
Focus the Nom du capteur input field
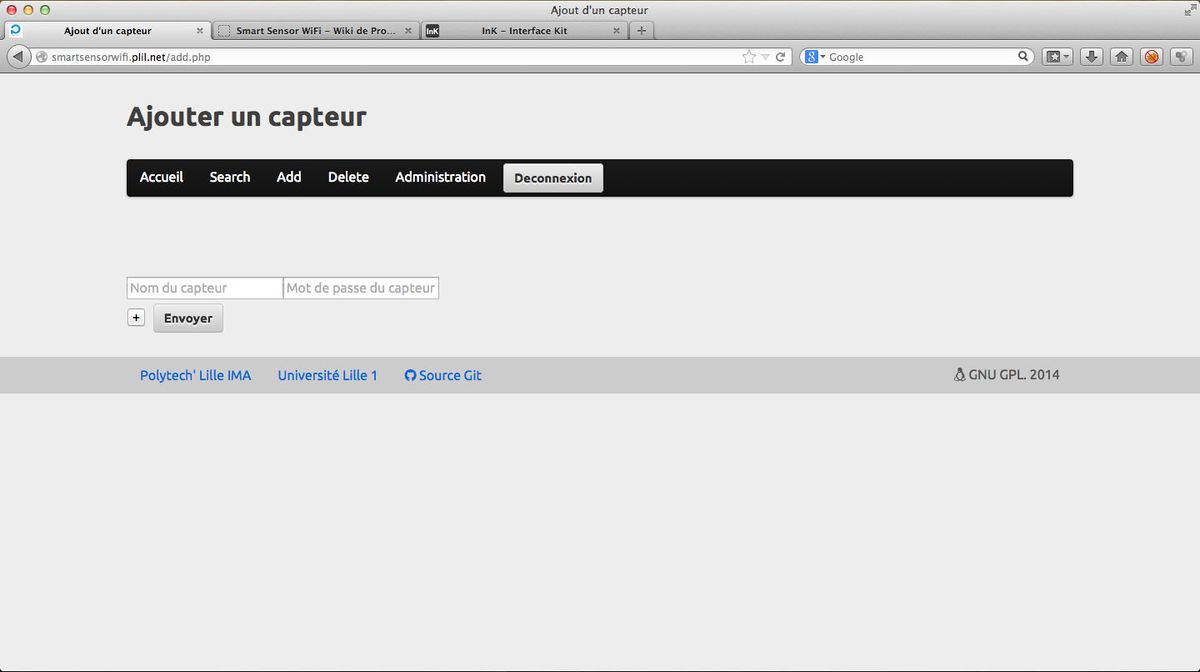pos(205,288)
